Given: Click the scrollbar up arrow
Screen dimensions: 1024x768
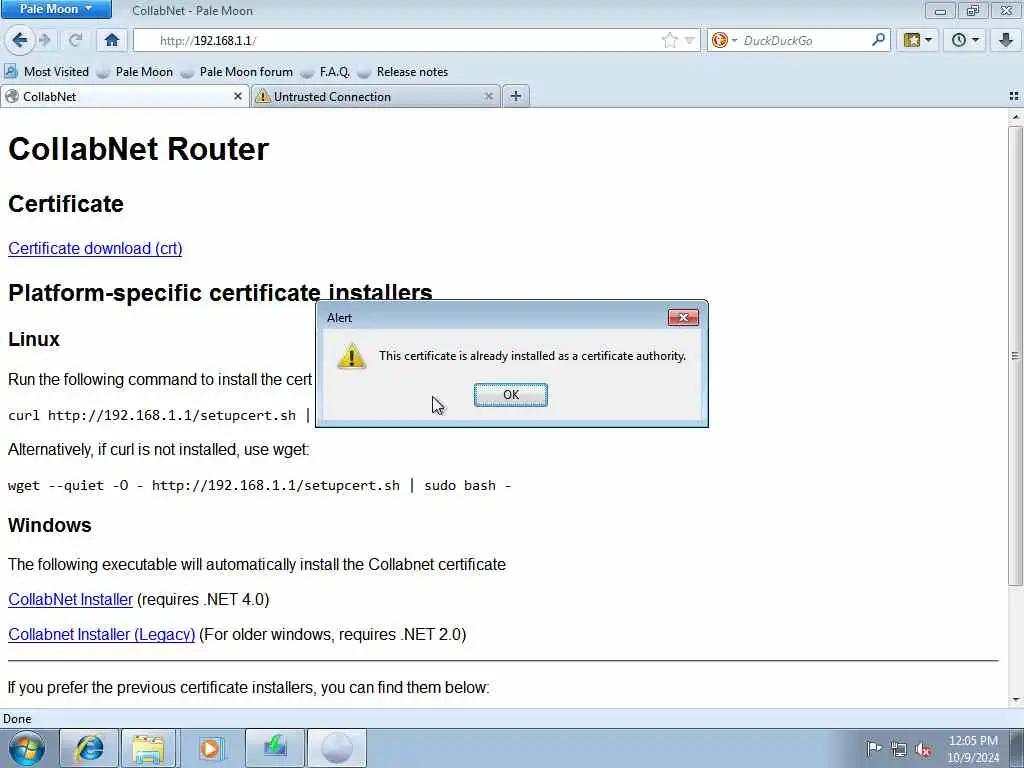Looking at the screenshot, I should tap(1015, 117).
